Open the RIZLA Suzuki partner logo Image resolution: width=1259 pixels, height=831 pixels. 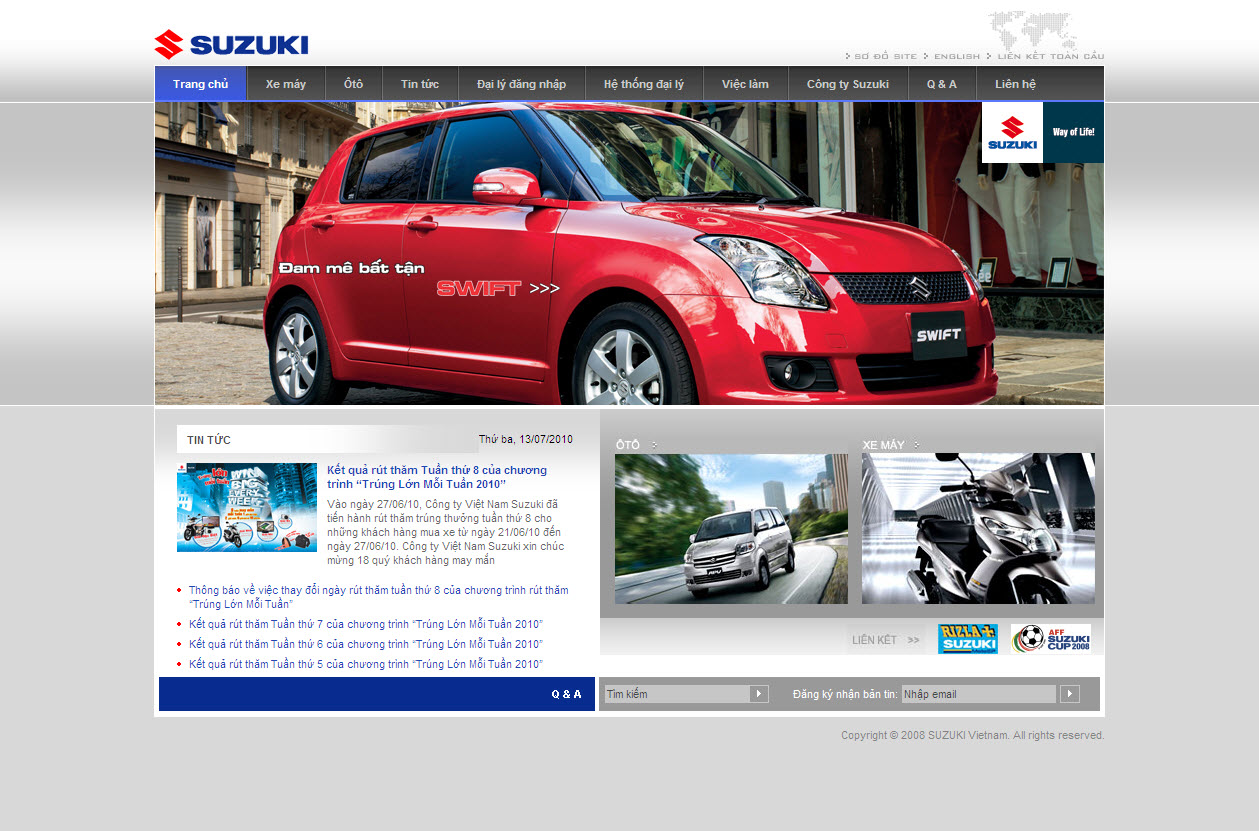point(968,639)
